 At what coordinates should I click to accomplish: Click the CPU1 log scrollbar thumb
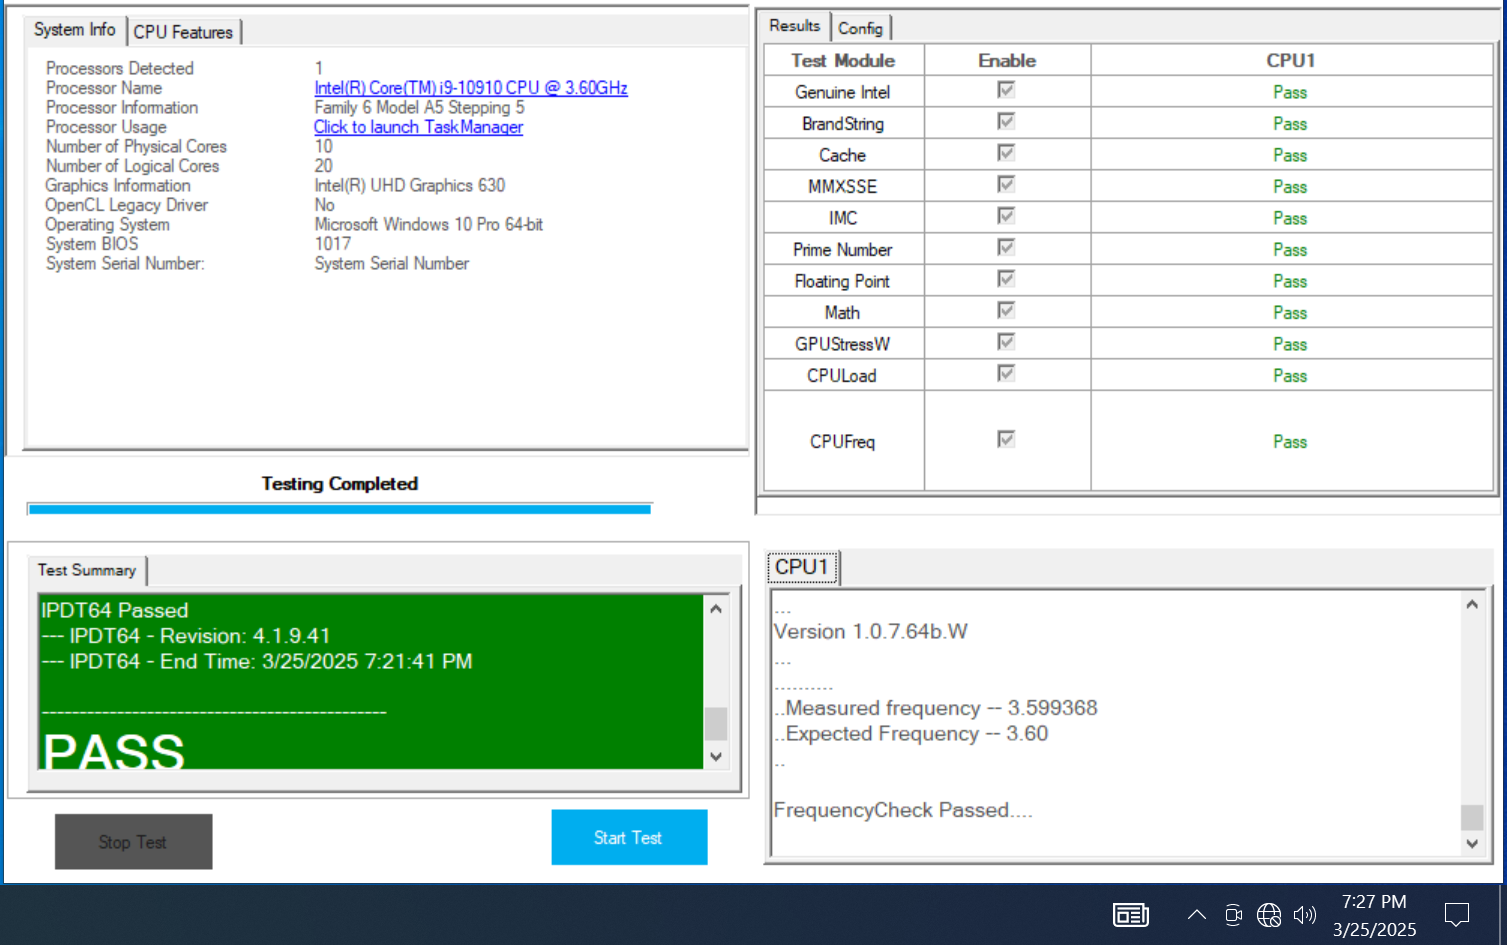tap(1472, 818)
